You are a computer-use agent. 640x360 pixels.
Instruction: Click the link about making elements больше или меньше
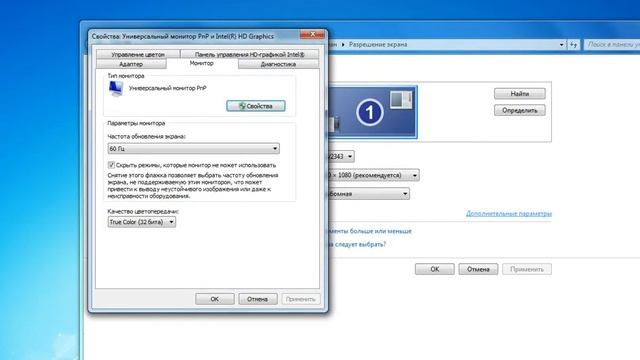coord(370,231)
